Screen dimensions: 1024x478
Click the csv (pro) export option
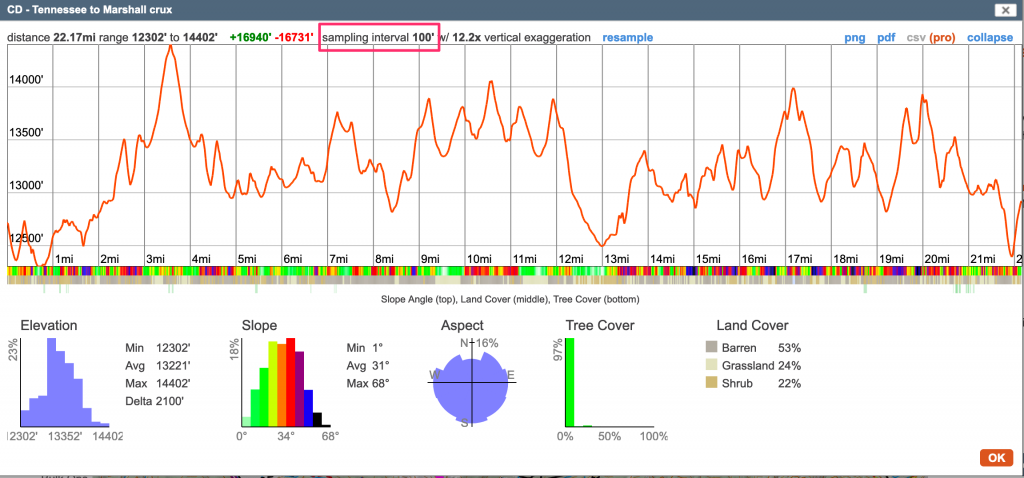coord(930,37)
